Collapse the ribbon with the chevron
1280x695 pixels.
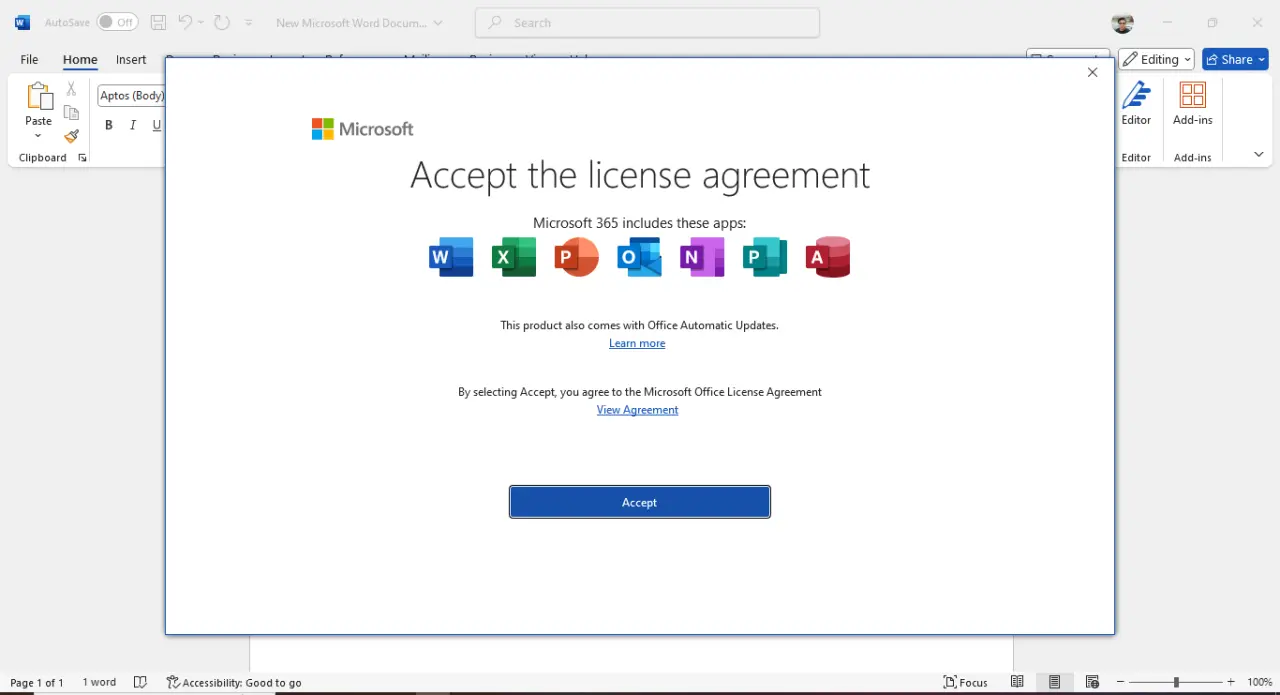click(x=1259, y=155)
